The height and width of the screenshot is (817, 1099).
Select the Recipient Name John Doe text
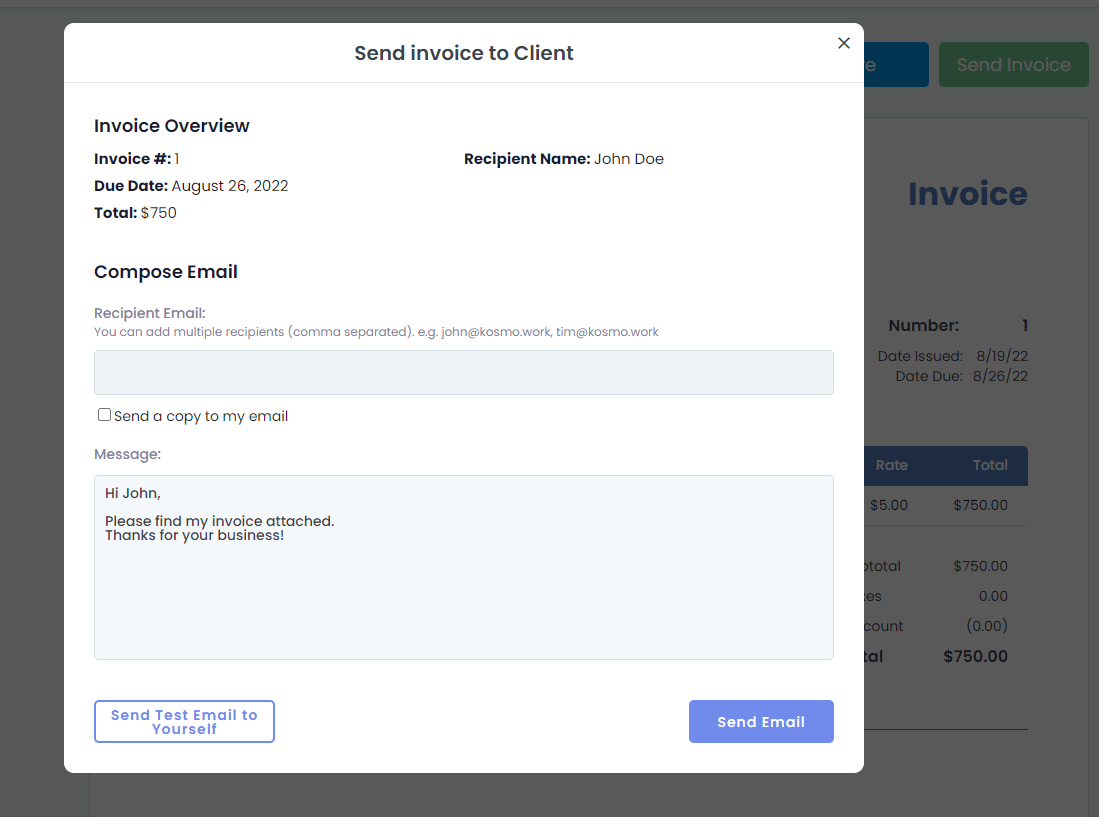[x=629, y=158]
